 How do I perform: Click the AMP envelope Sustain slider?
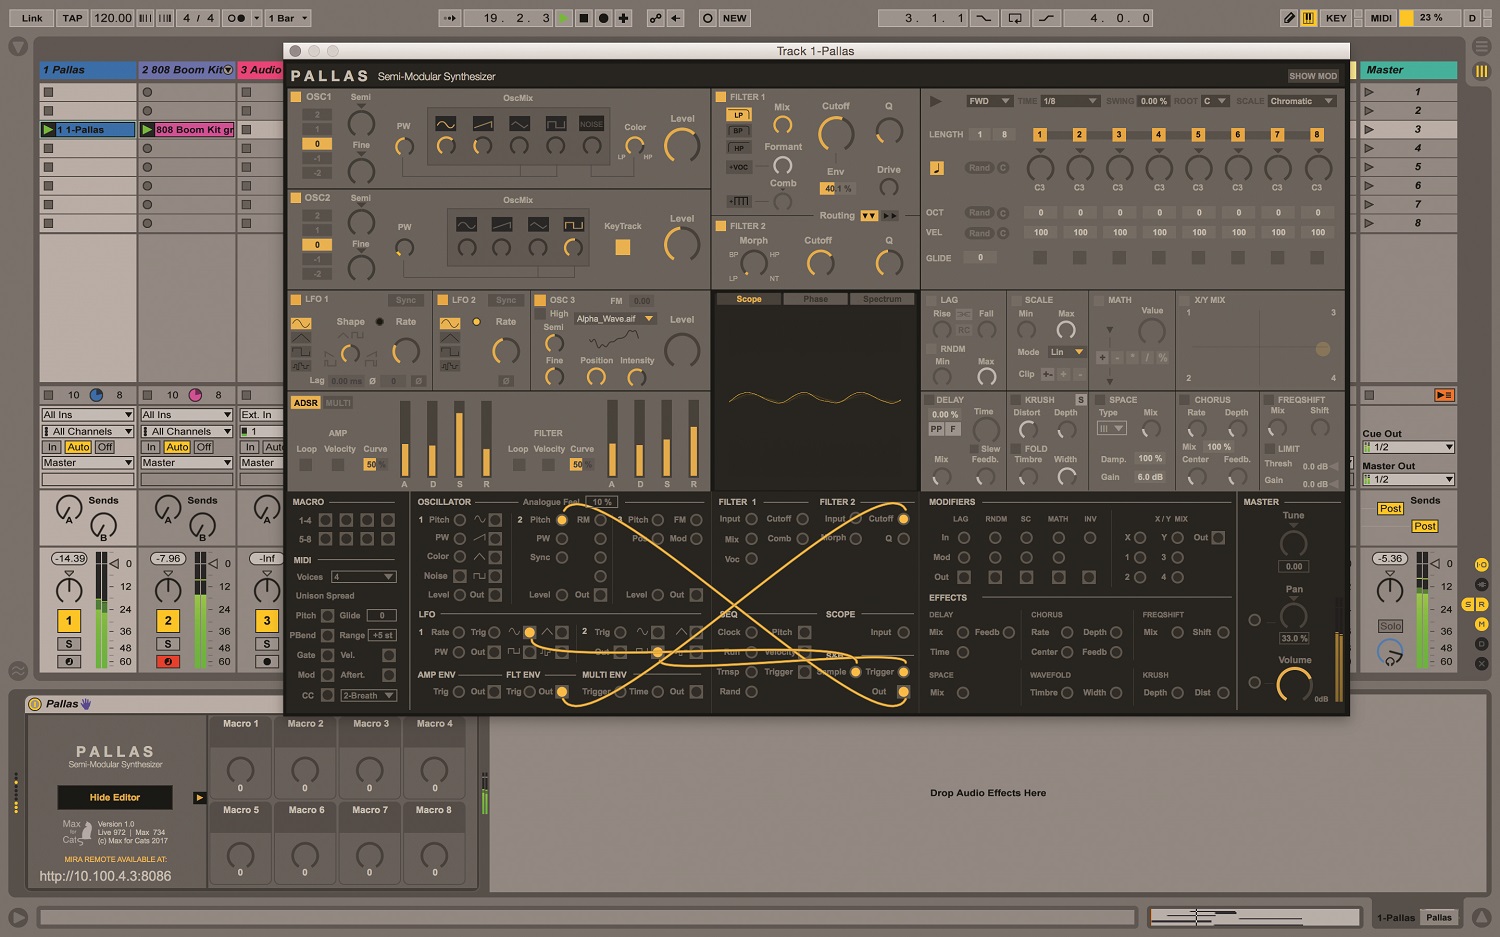[459, 440]
